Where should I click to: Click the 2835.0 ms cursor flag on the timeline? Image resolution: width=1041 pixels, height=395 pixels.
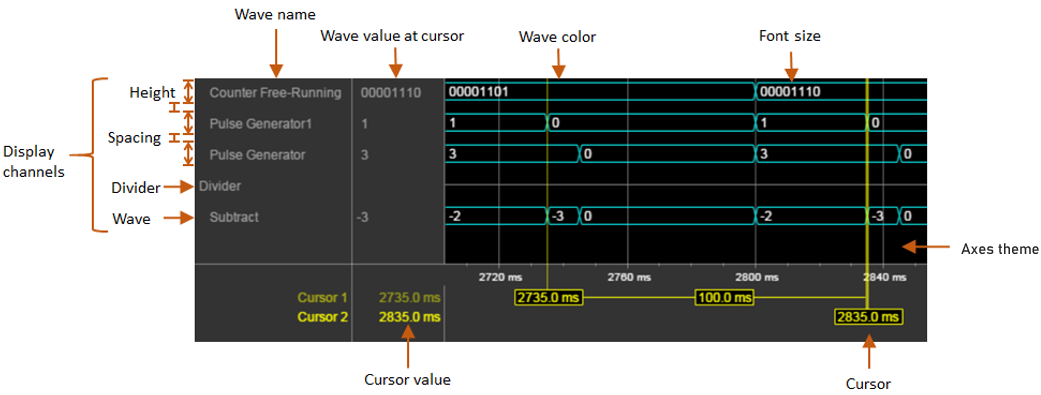tap(869, 317)
